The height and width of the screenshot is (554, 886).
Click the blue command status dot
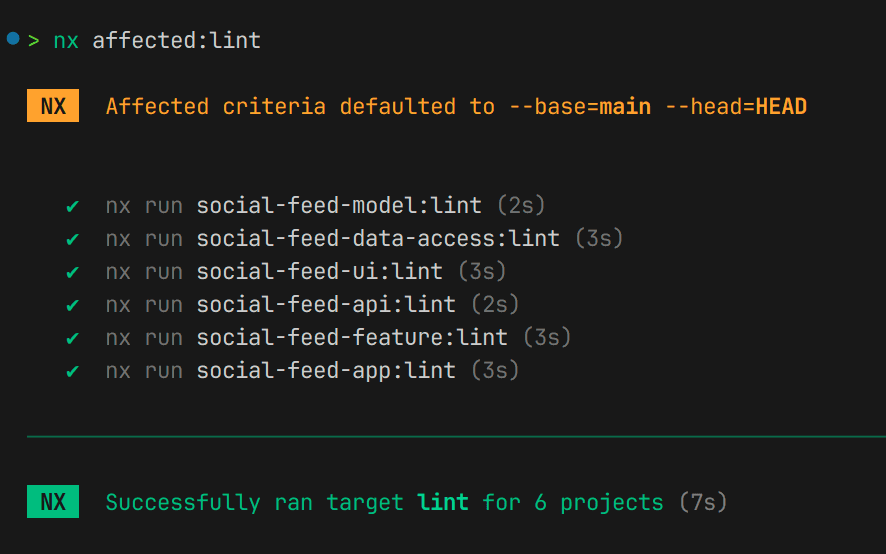point(13,39)
